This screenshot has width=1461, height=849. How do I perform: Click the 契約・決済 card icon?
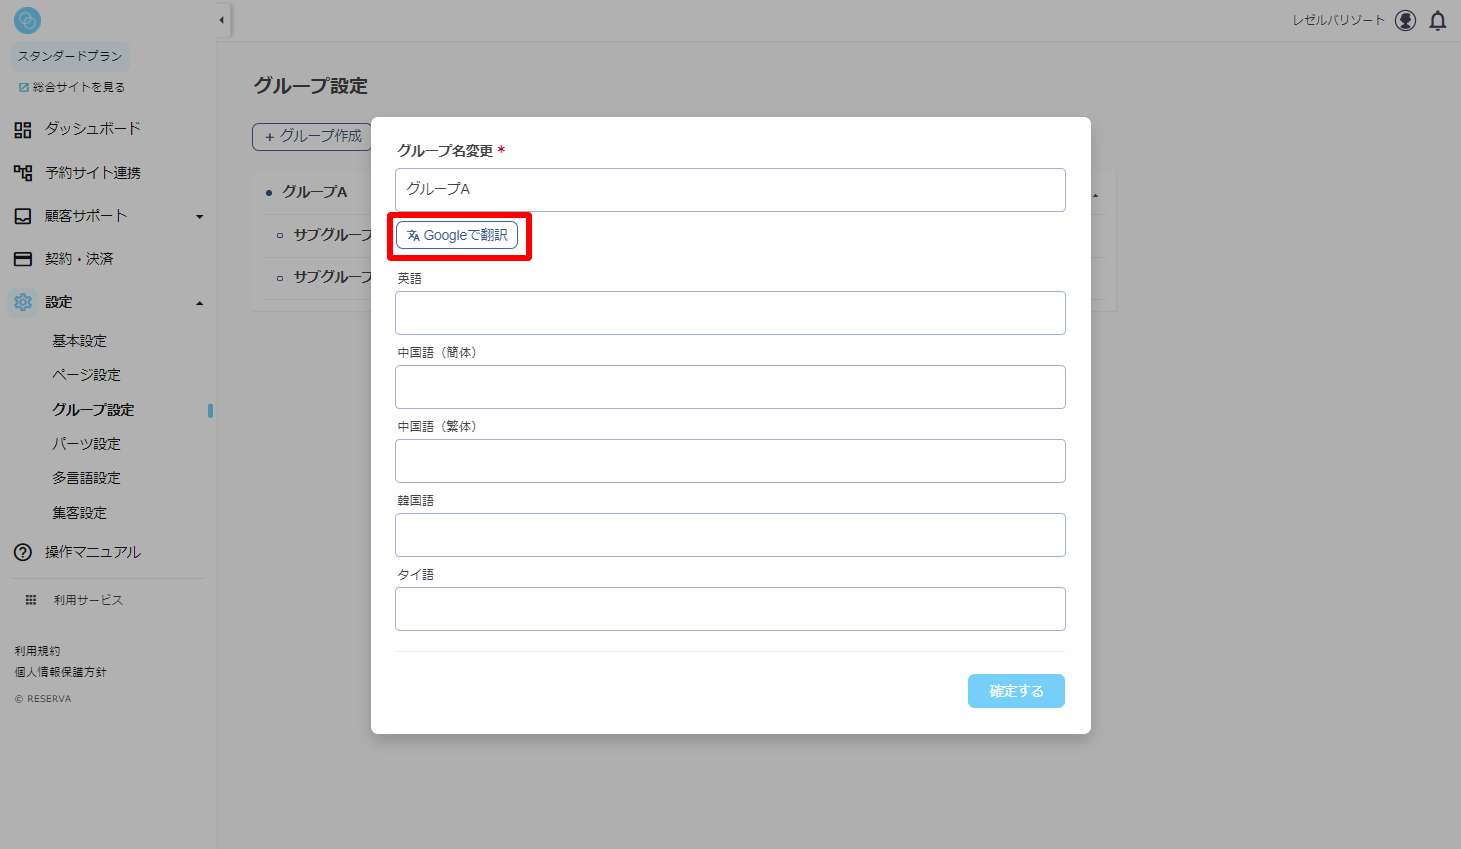(23, 259)
